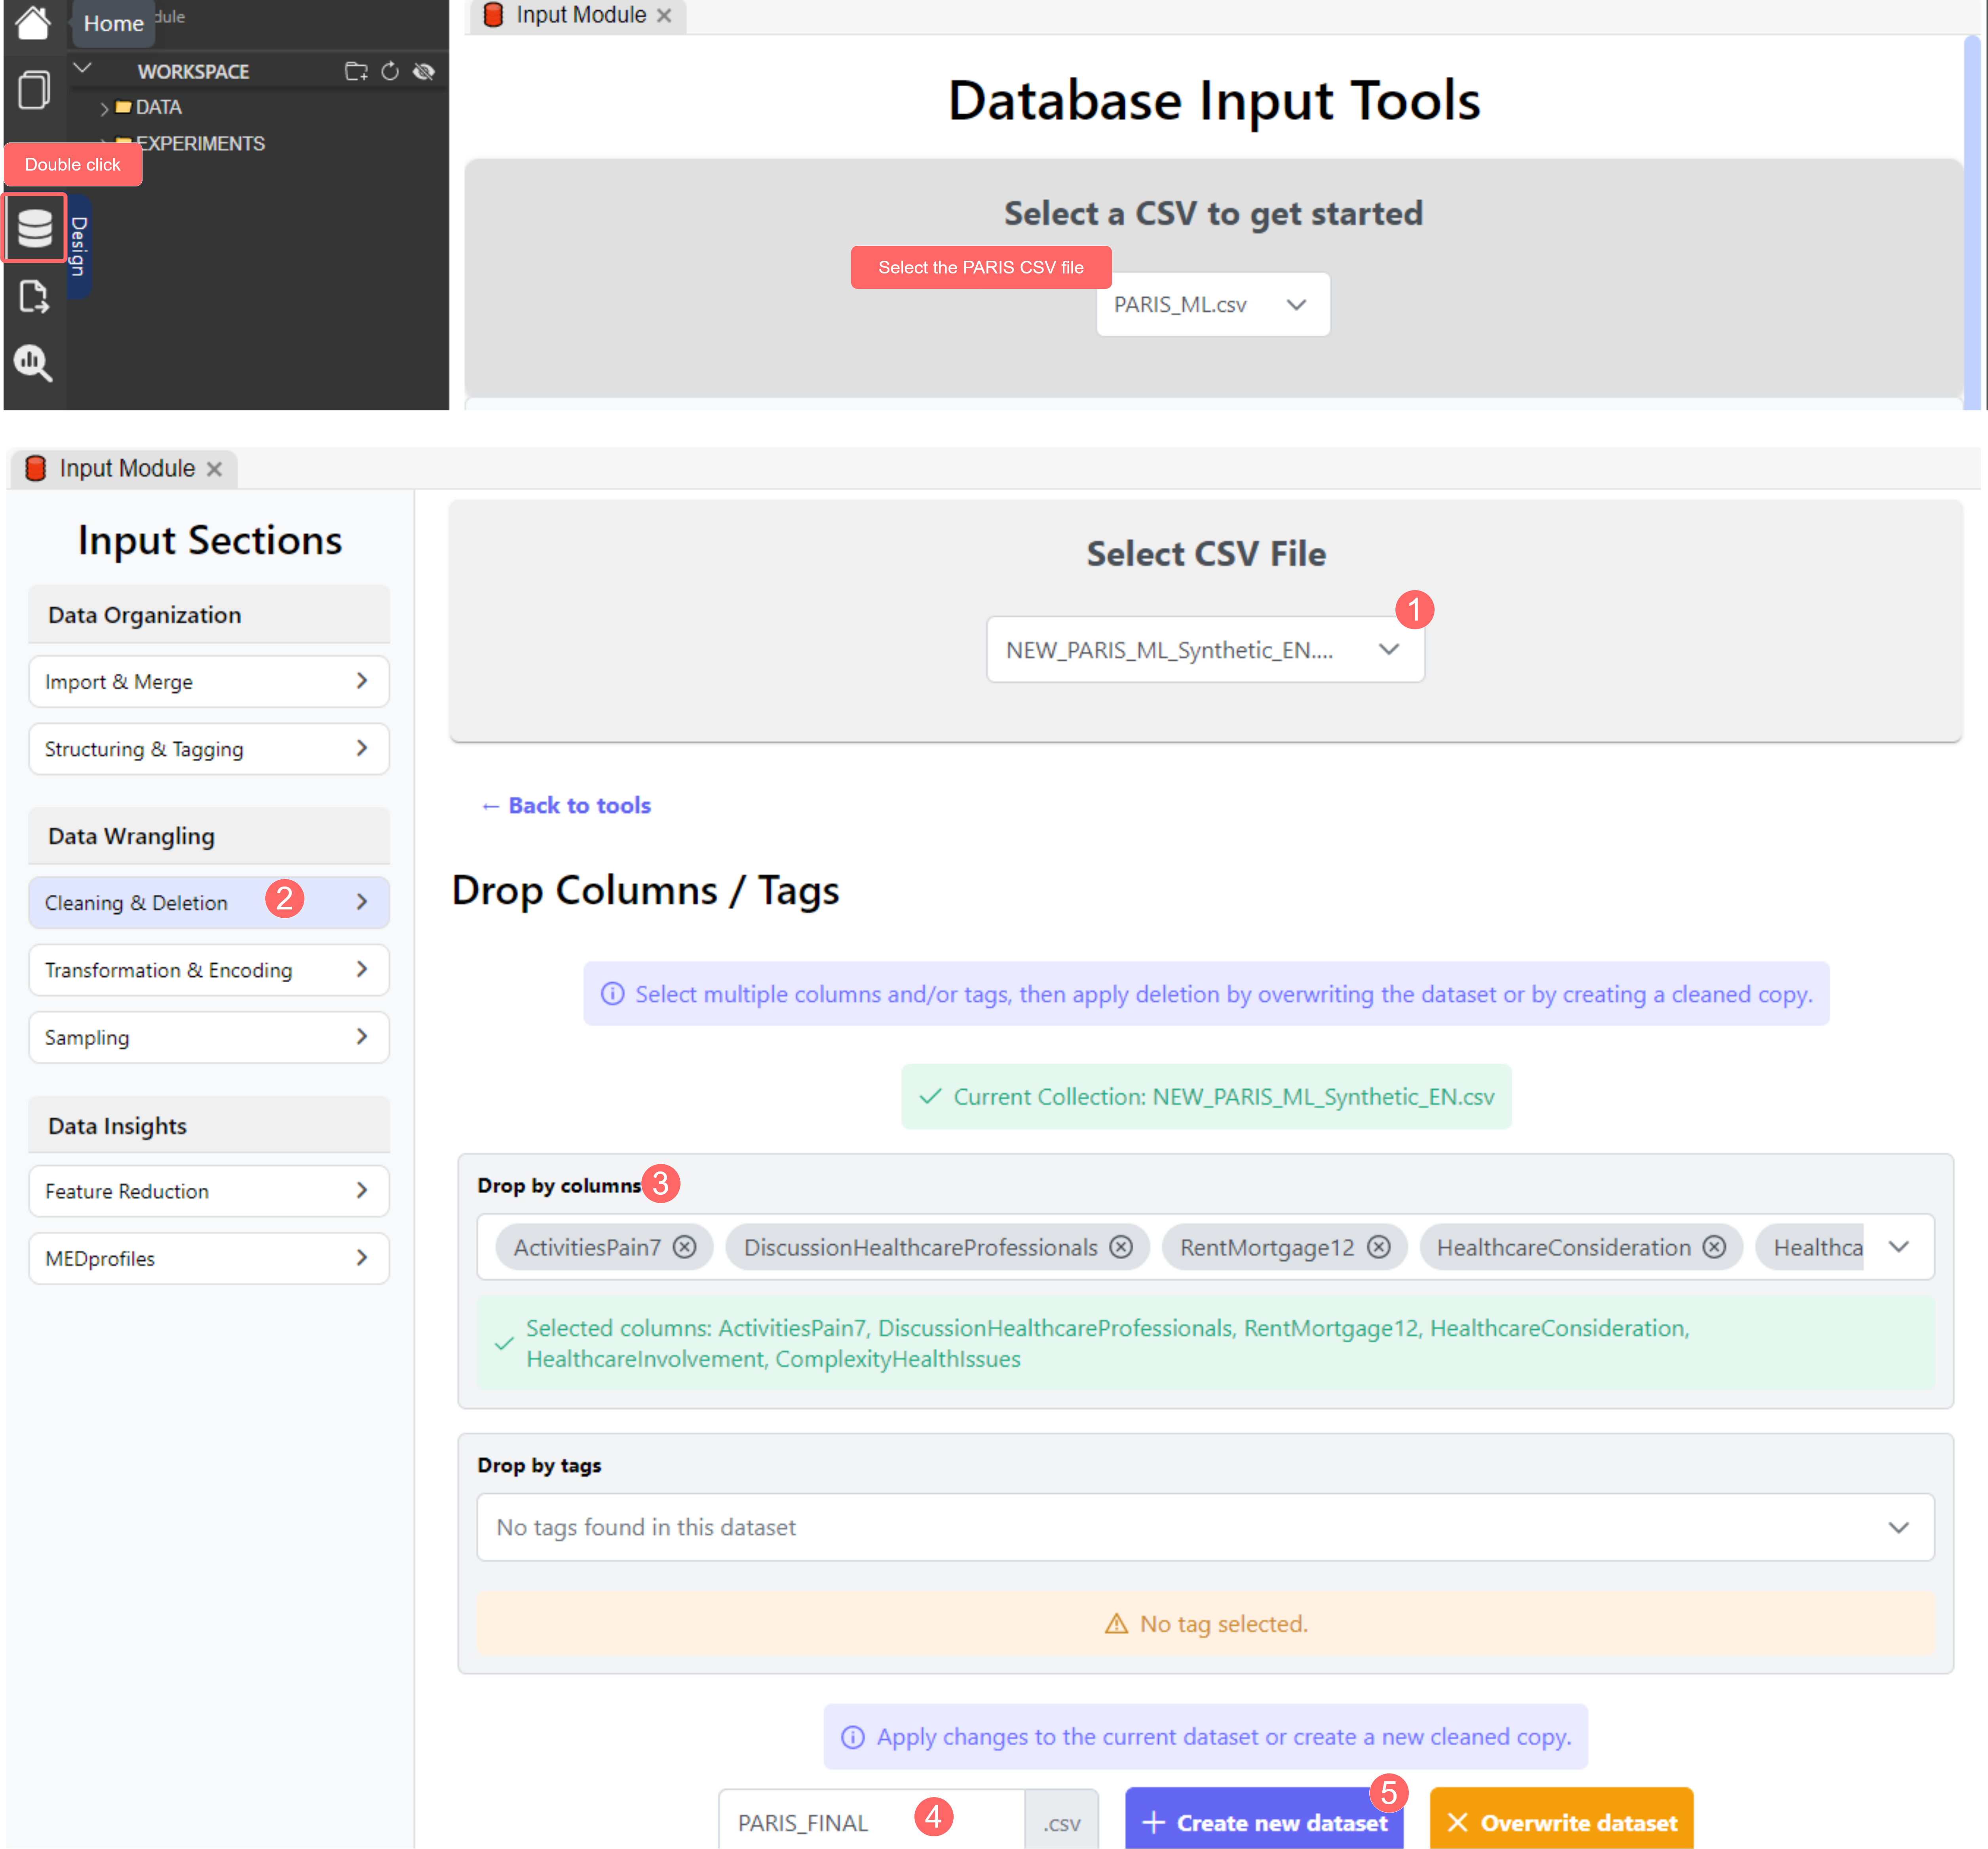1988x1849 pixels.
Task: Remove ActivitiesPain7 chip with x icon
Action: tap(685, 1247)
